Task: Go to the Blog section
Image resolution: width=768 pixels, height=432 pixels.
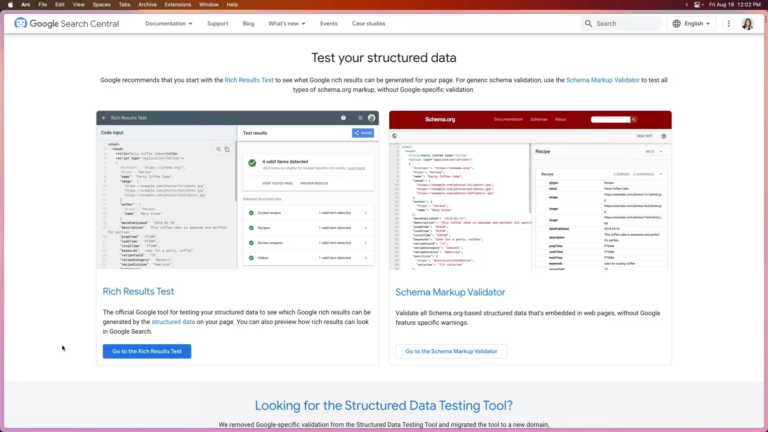Action: click(x=248, y=24)
